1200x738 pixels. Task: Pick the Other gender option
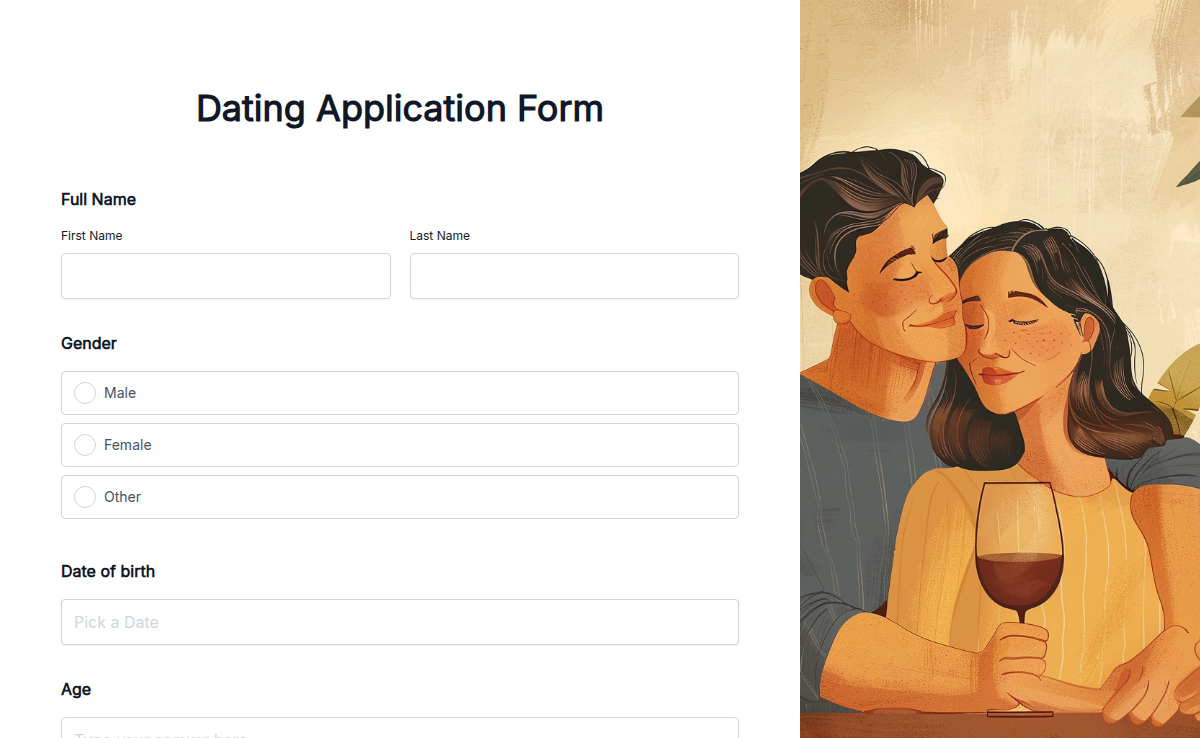point(85,497)
